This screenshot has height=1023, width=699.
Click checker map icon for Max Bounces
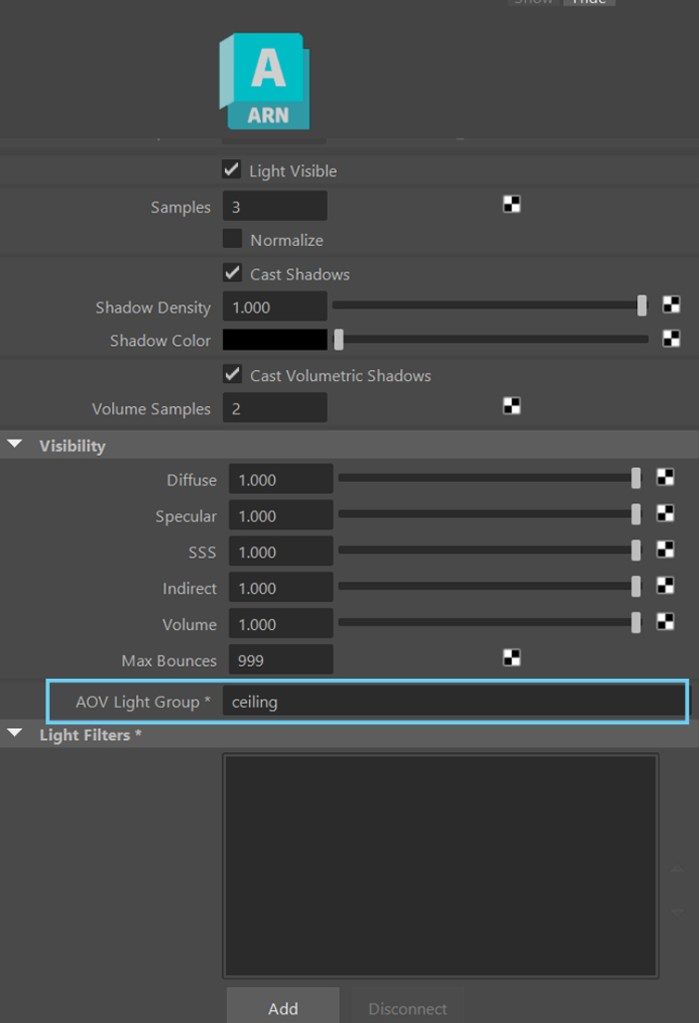(x=511, y=658)
